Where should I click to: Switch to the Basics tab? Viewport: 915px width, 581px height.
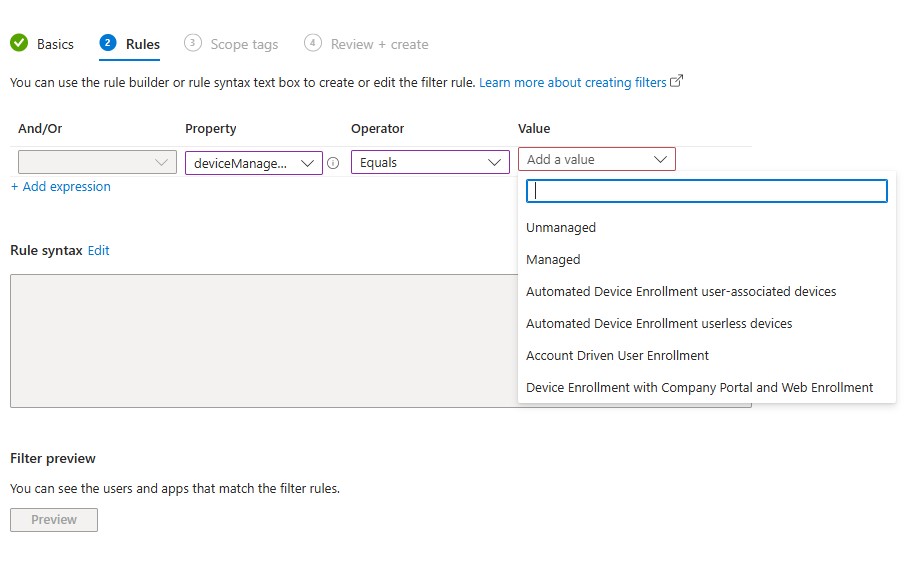click(55, 44)
